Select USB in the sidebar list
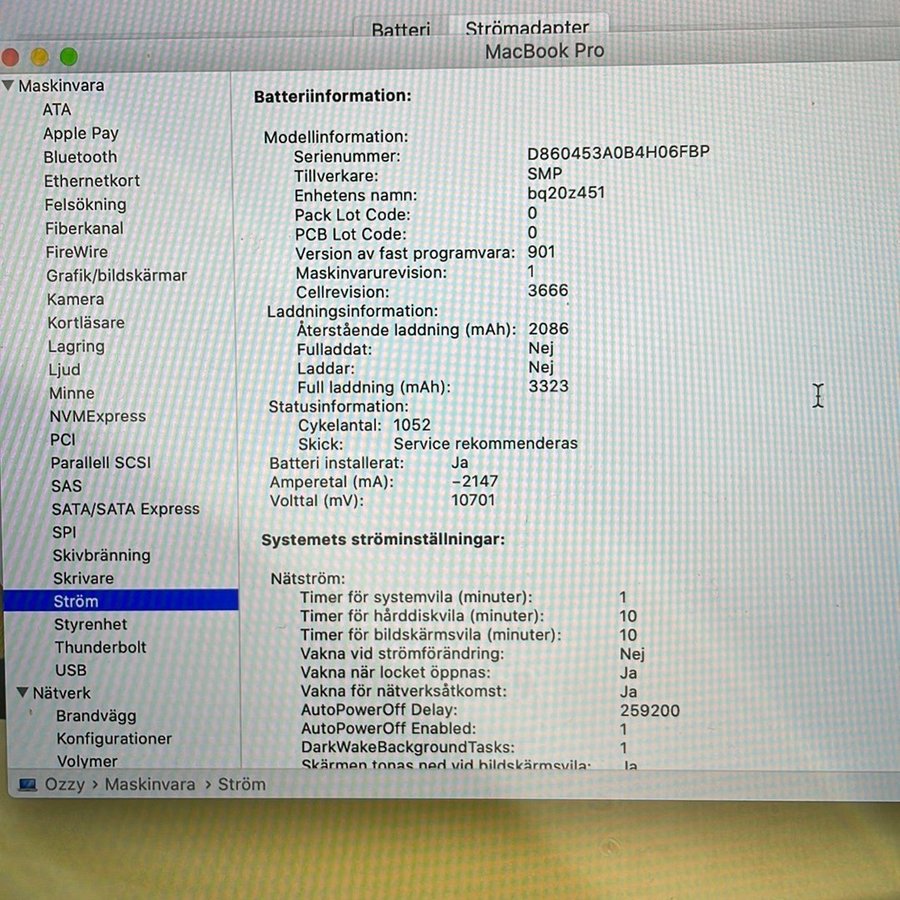The width and height of the screenshot is (900, 900). (x=70, y=670)
